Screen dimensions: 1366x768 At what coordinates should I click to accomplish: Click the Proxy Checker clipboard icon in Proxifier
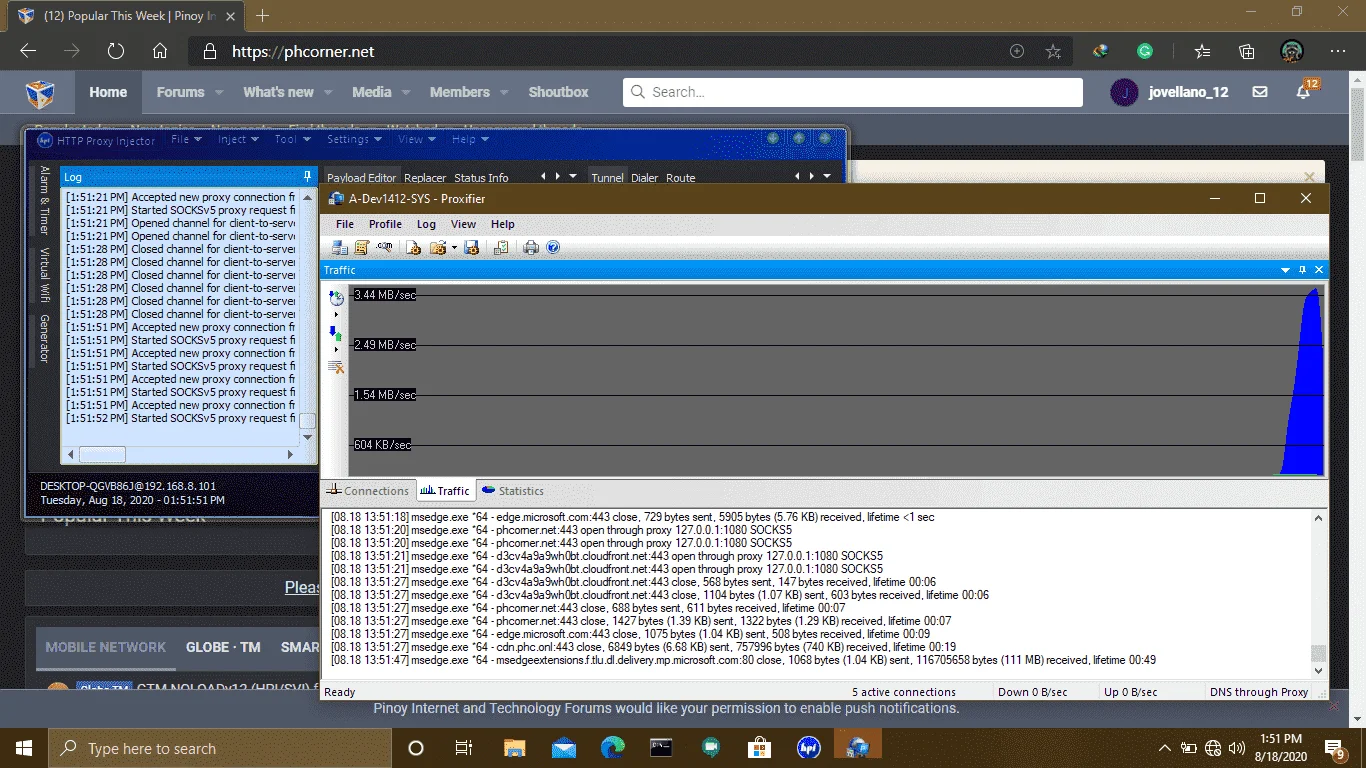point(501,247)
